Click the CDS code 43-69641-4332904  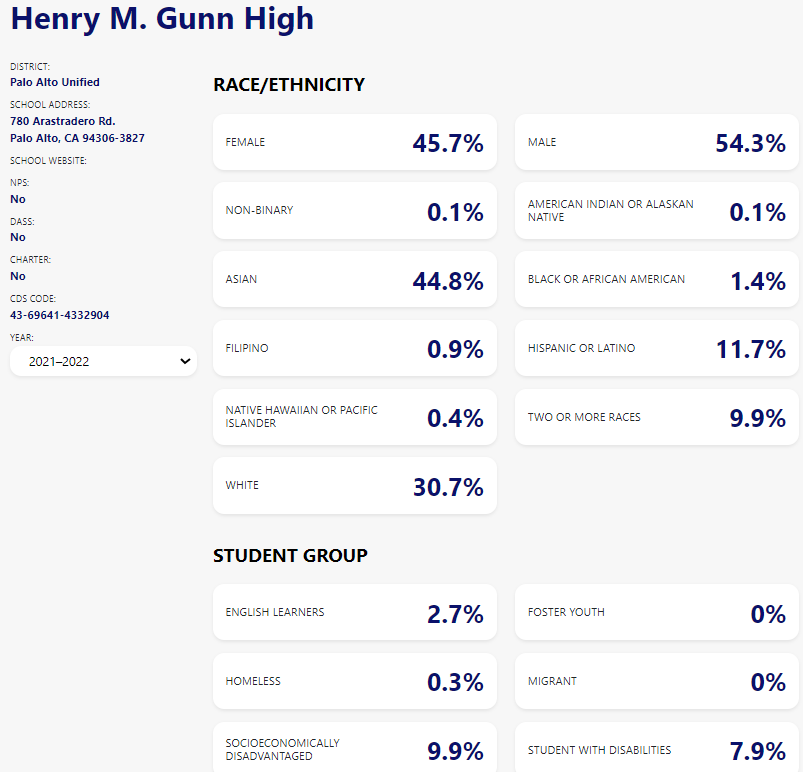(x=60, y=315)
